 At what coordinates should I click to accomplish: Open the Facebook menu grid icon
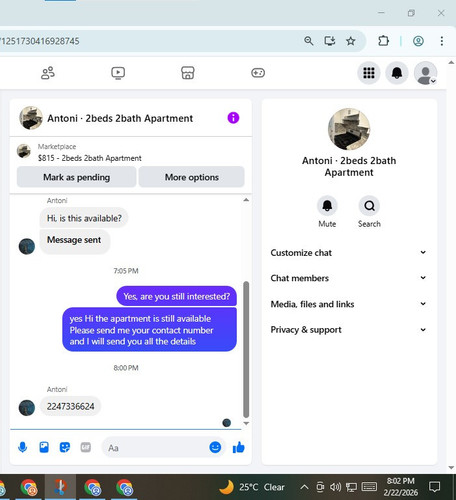369,73
